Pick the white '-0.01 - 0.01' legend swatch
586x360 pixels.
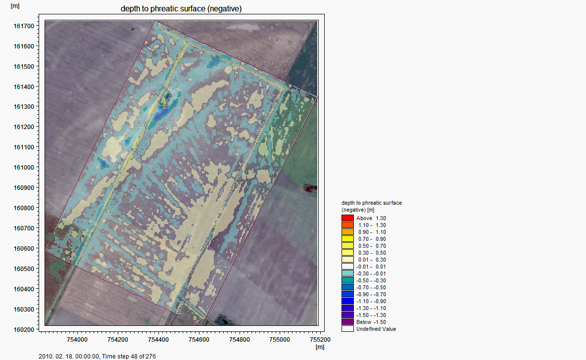(x=347, y=267)
